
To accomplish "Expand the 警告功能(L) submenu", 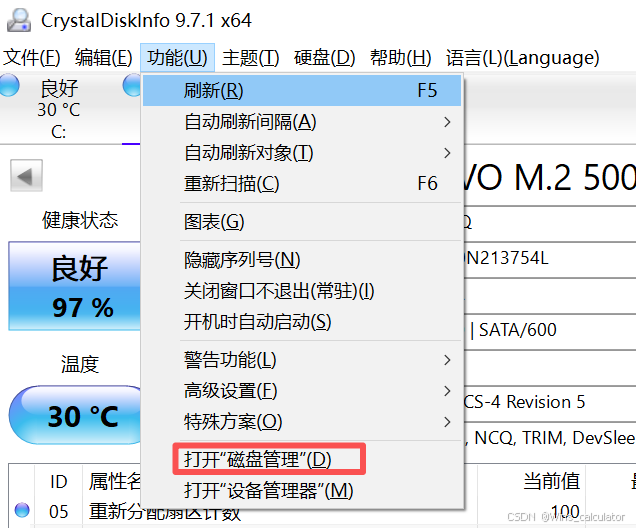I will (302, 360).
